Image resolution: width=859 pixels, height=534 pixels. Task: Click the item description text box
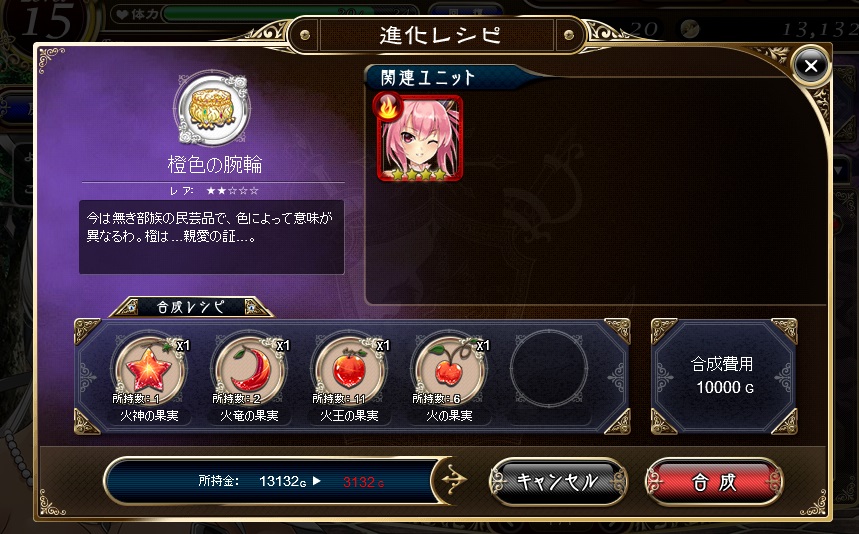pos(211,237)
